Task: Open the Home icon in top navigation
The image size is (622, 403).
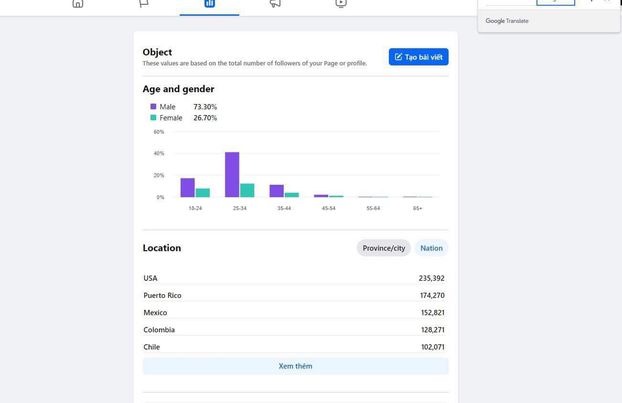Action: [x=78, y=3]
